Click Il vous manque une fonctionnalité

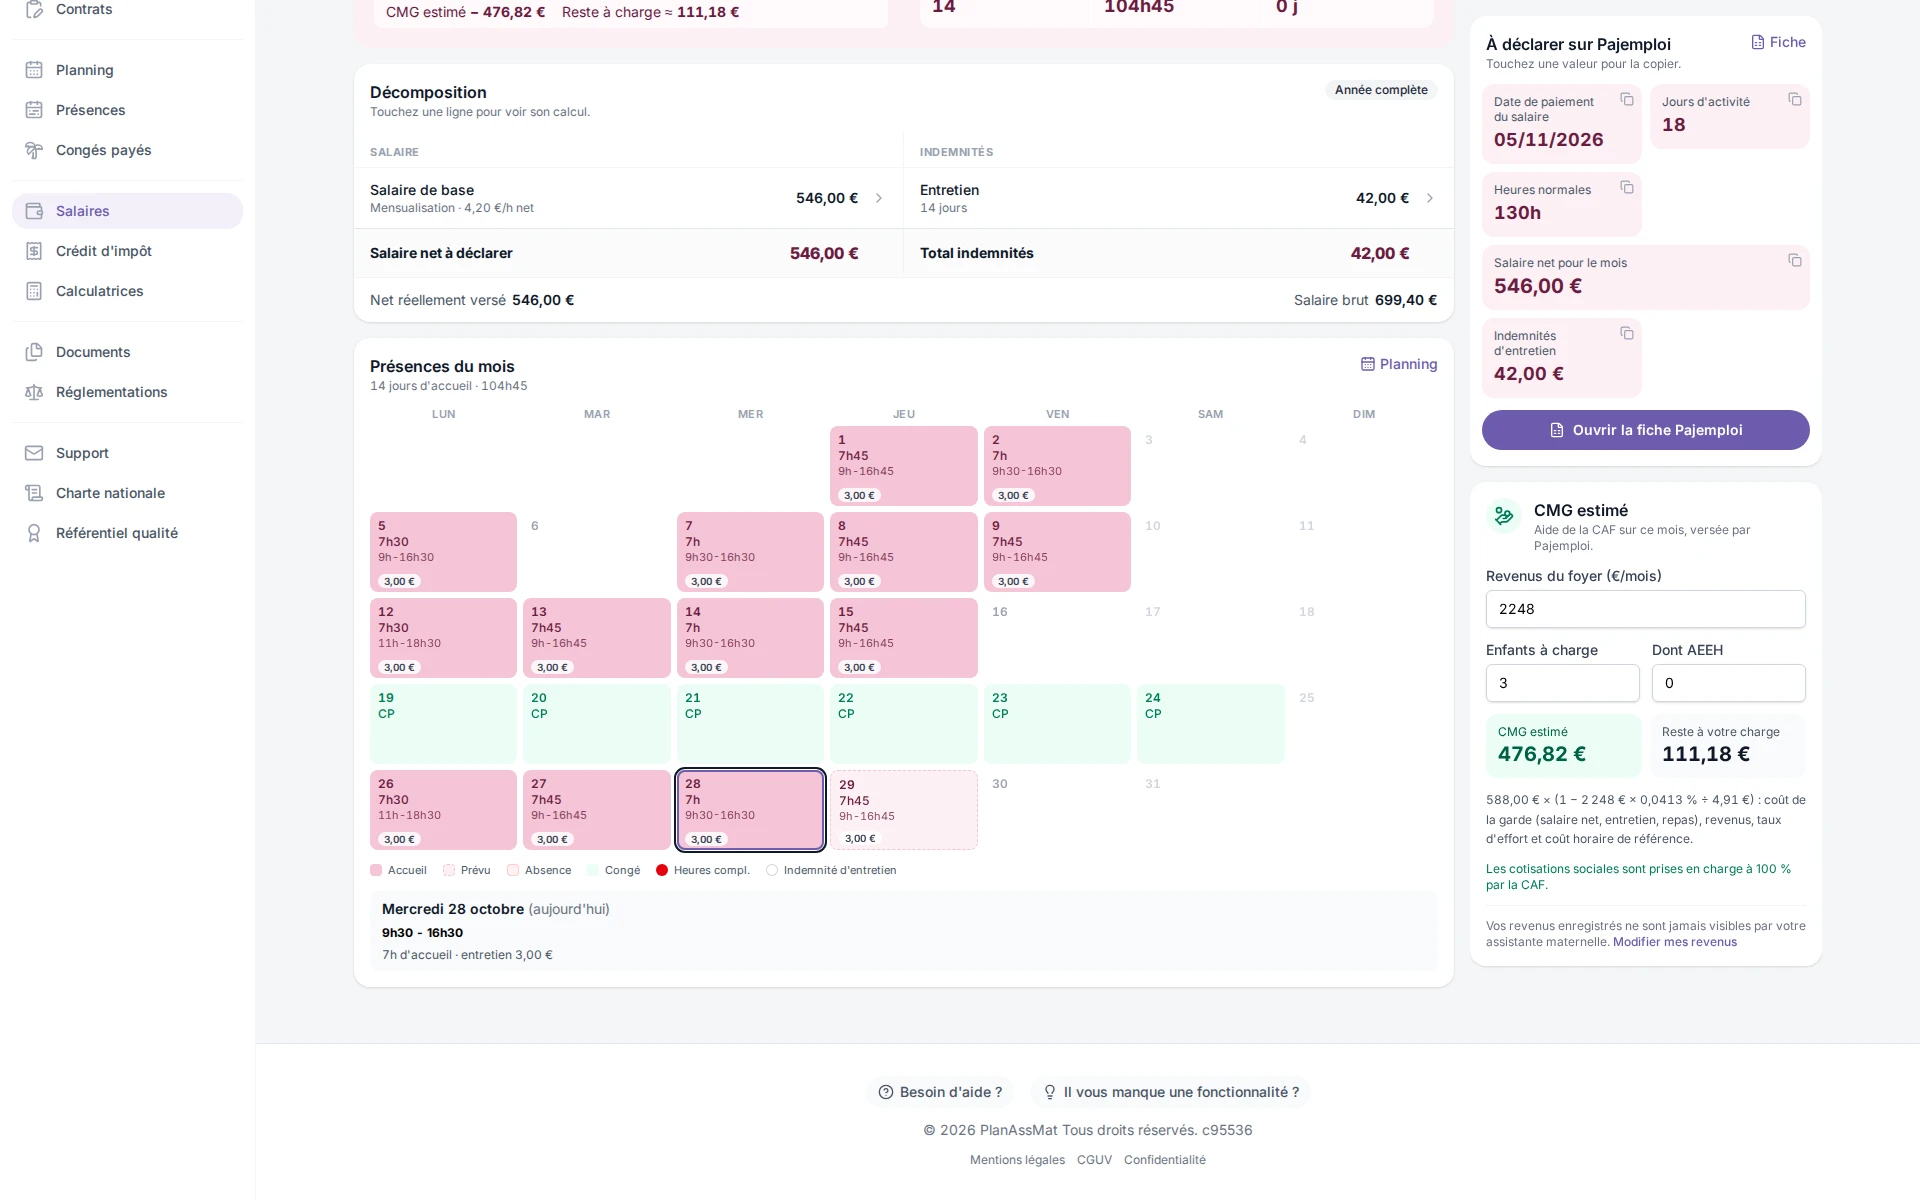pos(1170,1092)
